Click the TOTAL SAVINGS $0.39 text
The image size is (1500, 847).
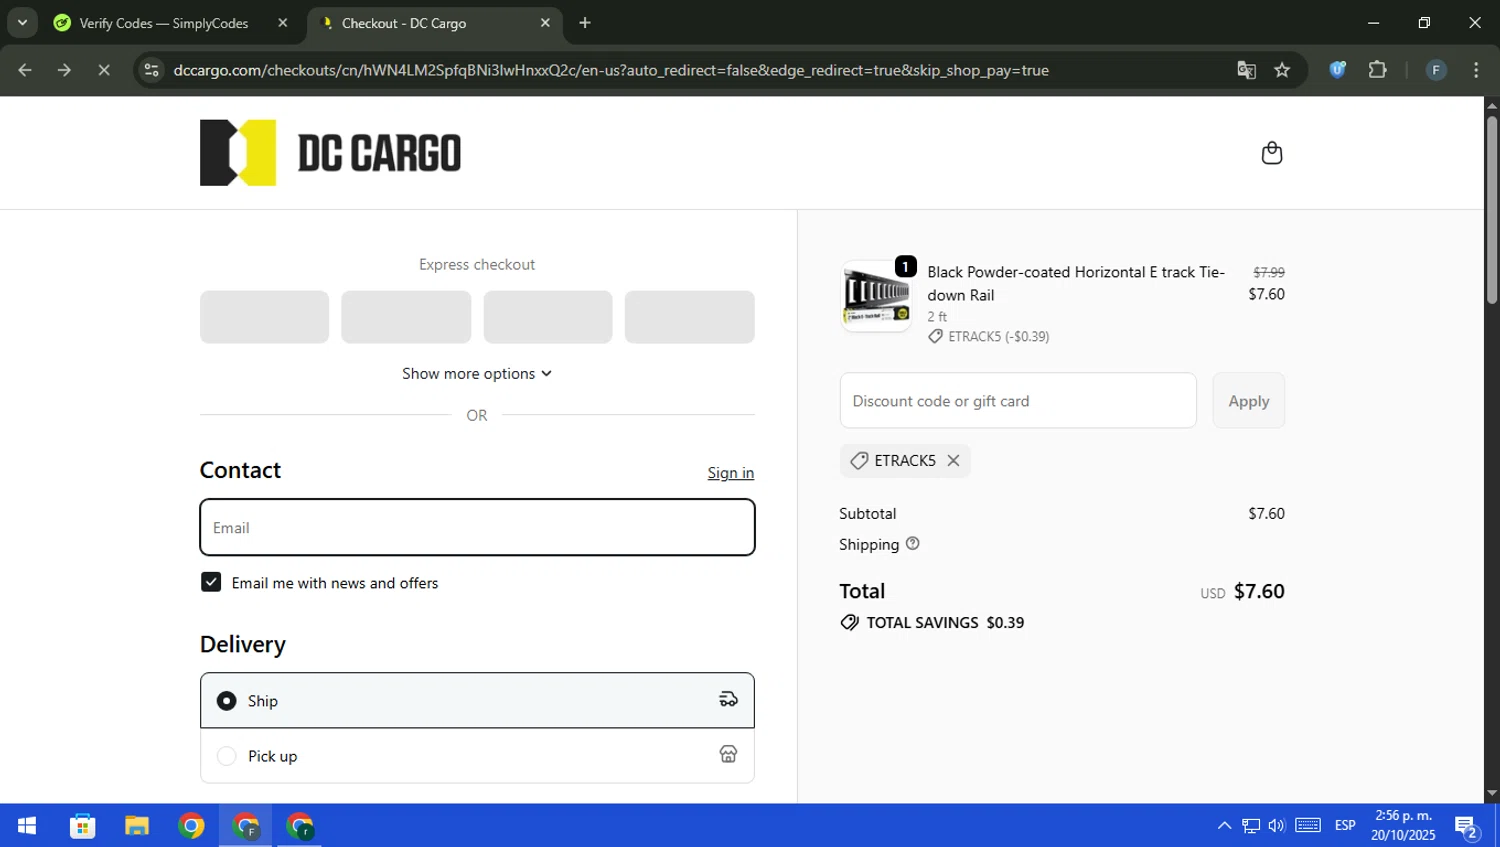click(945, 622)
